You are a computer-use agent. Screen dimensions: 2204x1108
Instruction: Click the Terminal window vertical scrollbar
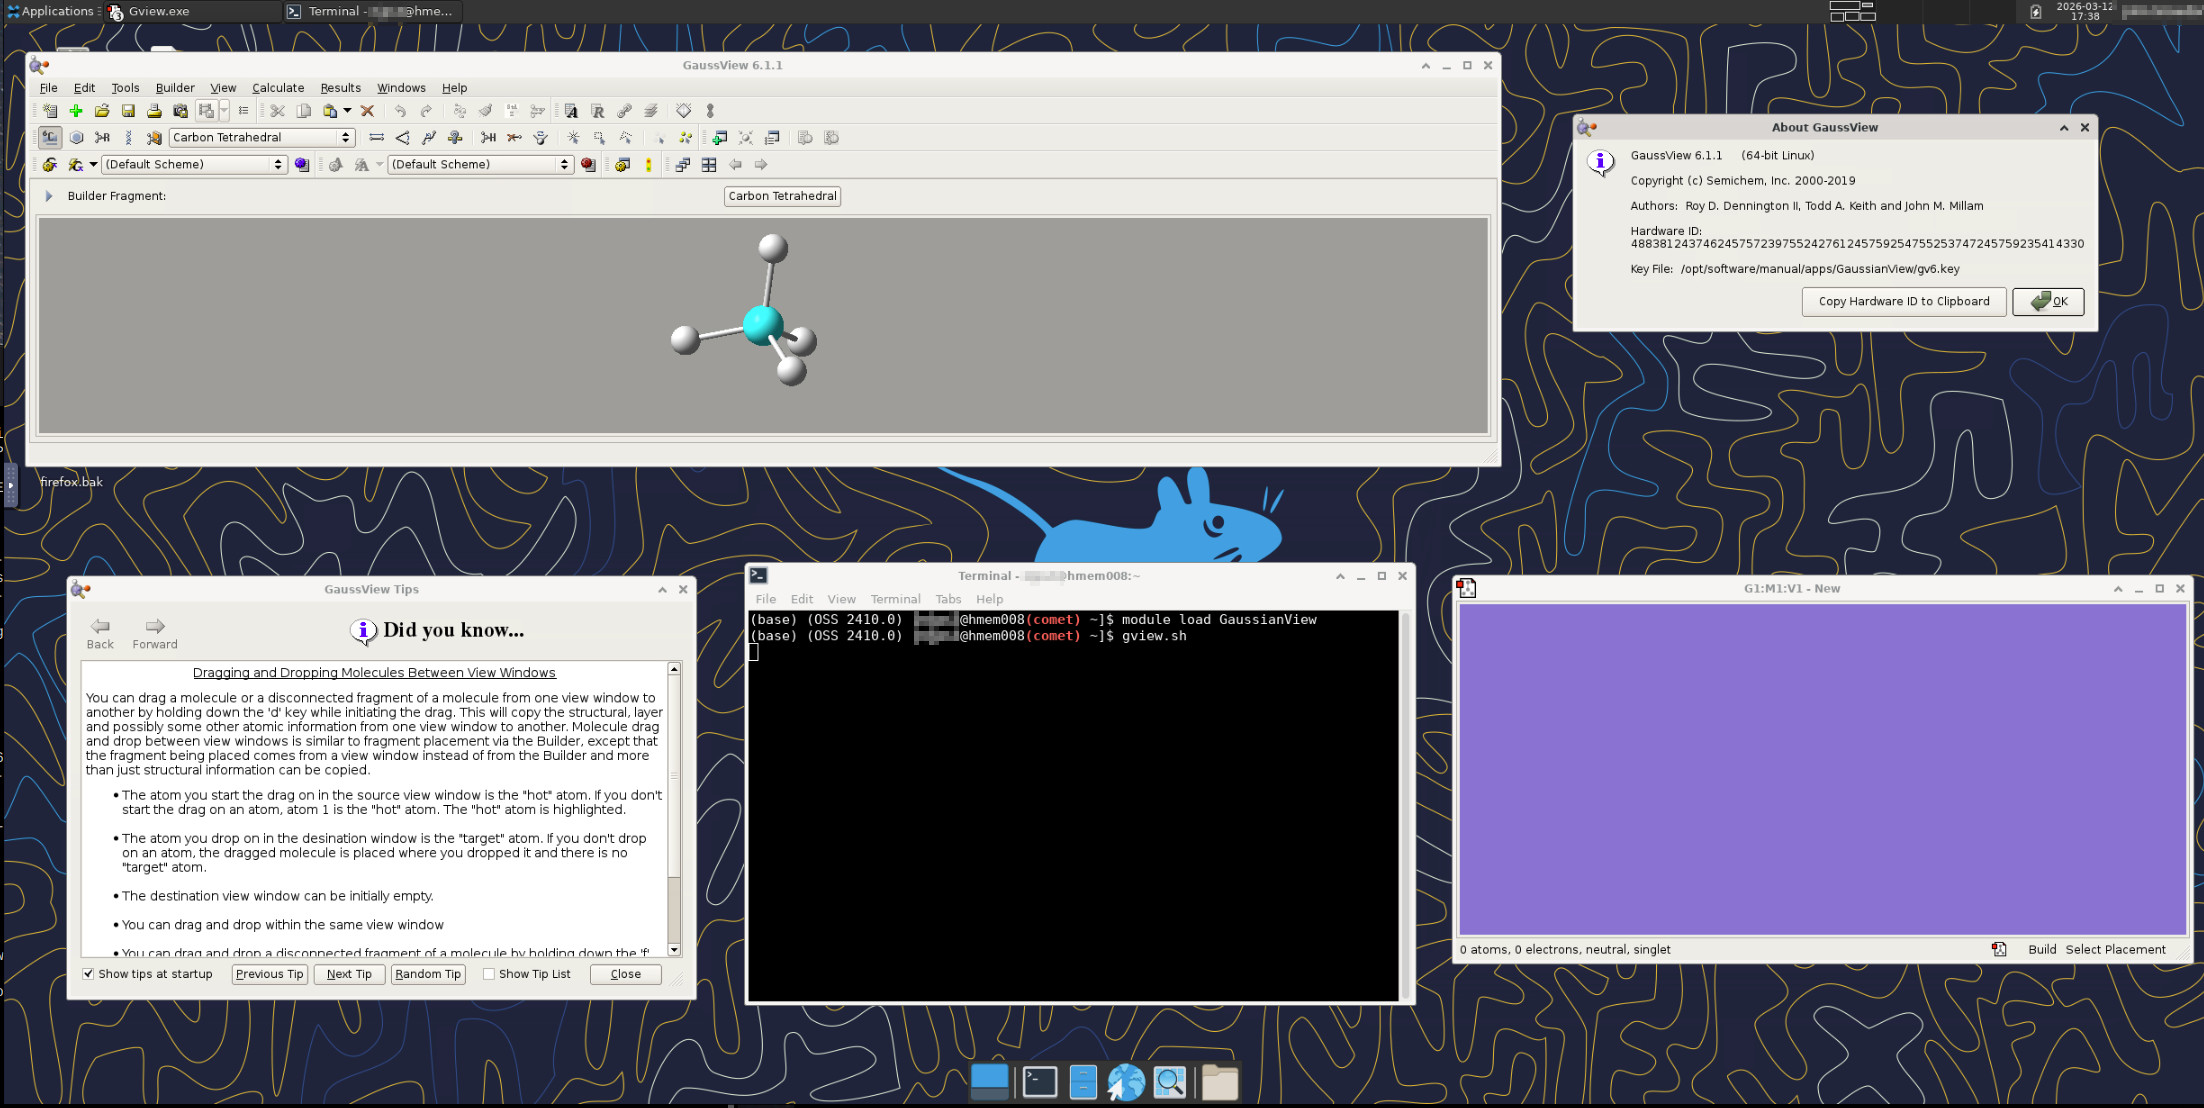pos(1405,806)
